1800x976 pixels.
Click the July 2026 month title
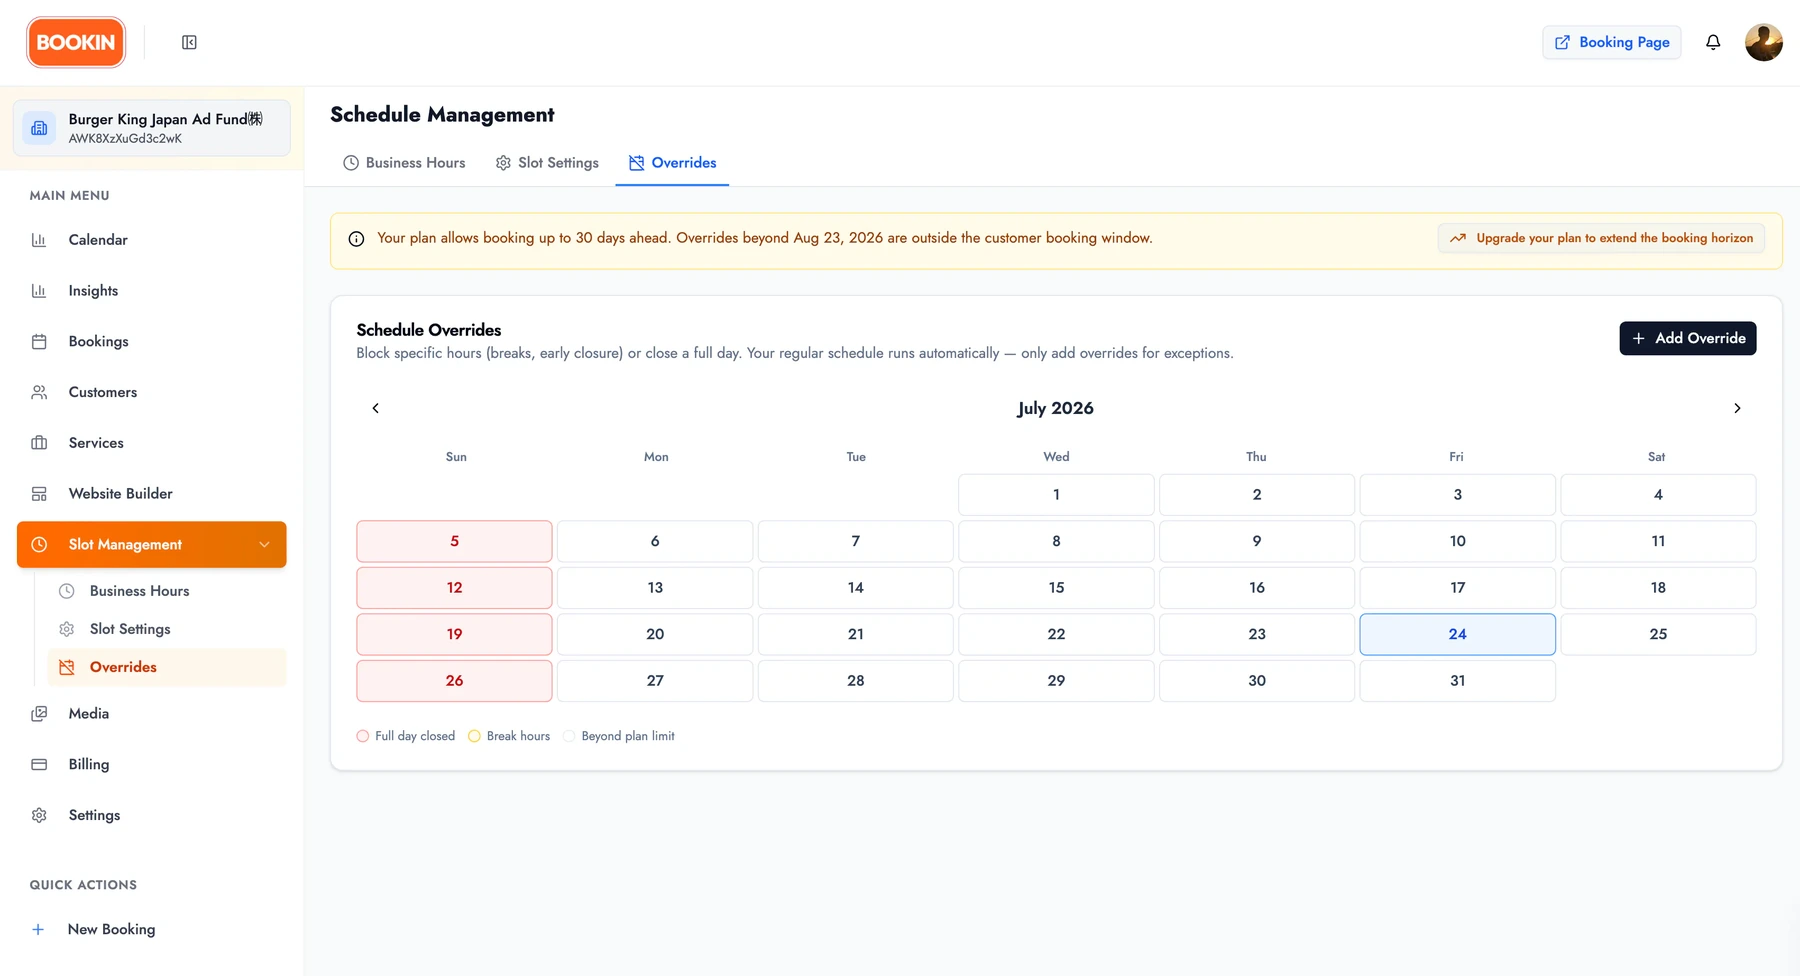click(x=1056, y=408)
